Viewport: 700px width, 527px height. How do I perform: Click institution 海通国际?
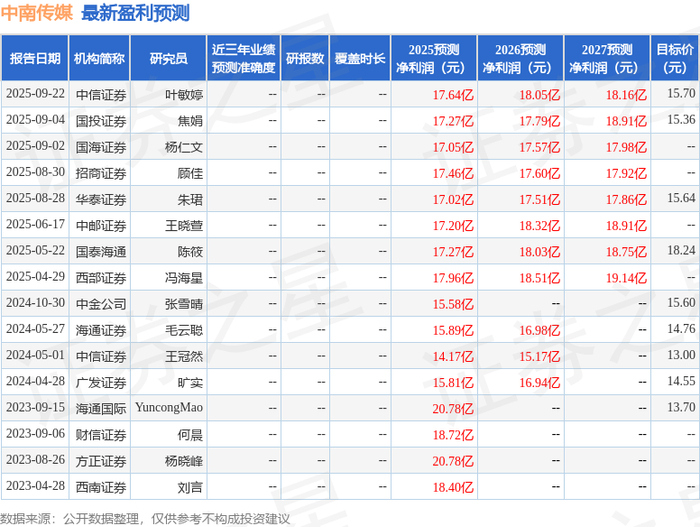(x=101, y=409)
